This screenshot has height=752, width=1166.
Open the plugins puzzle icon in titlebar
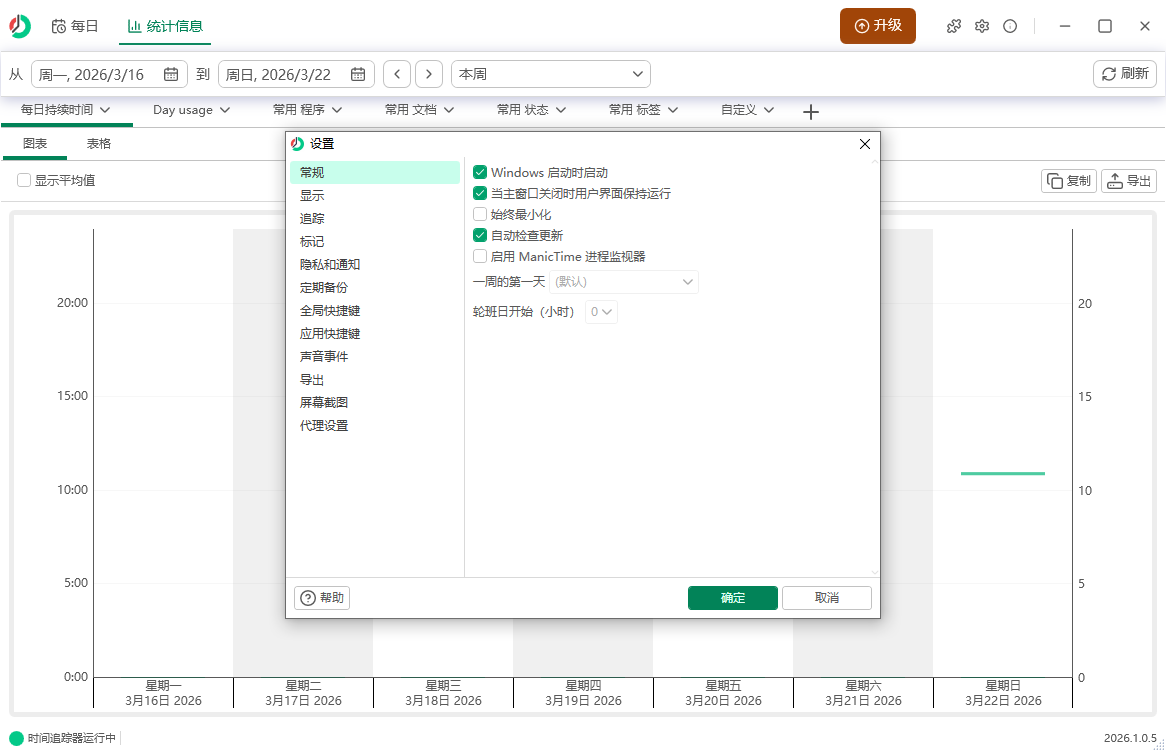953,27
